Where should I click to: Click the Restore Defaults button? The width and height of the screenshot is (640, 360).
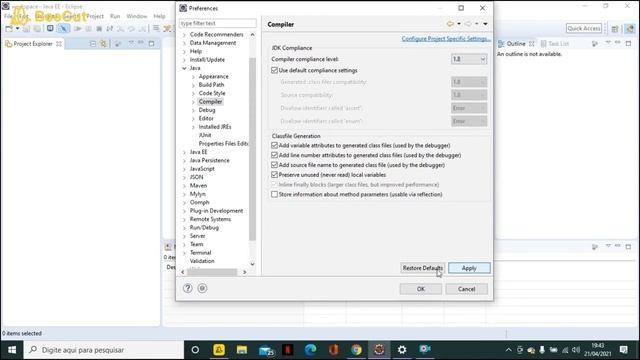[422, 268]
